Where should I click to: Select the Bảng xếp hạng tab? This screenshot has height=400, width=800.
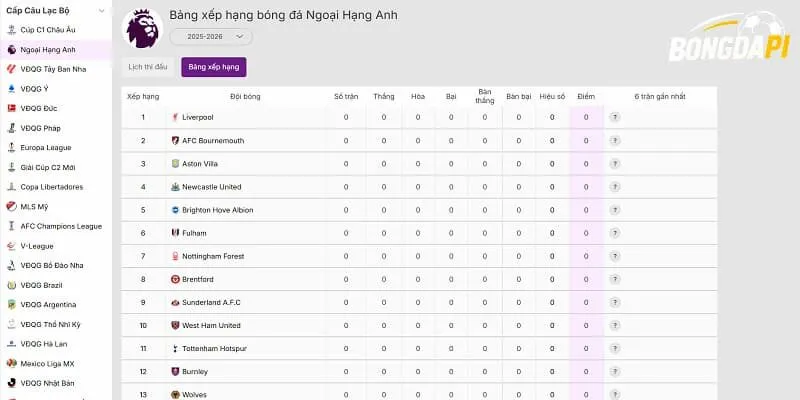[214, 67]
